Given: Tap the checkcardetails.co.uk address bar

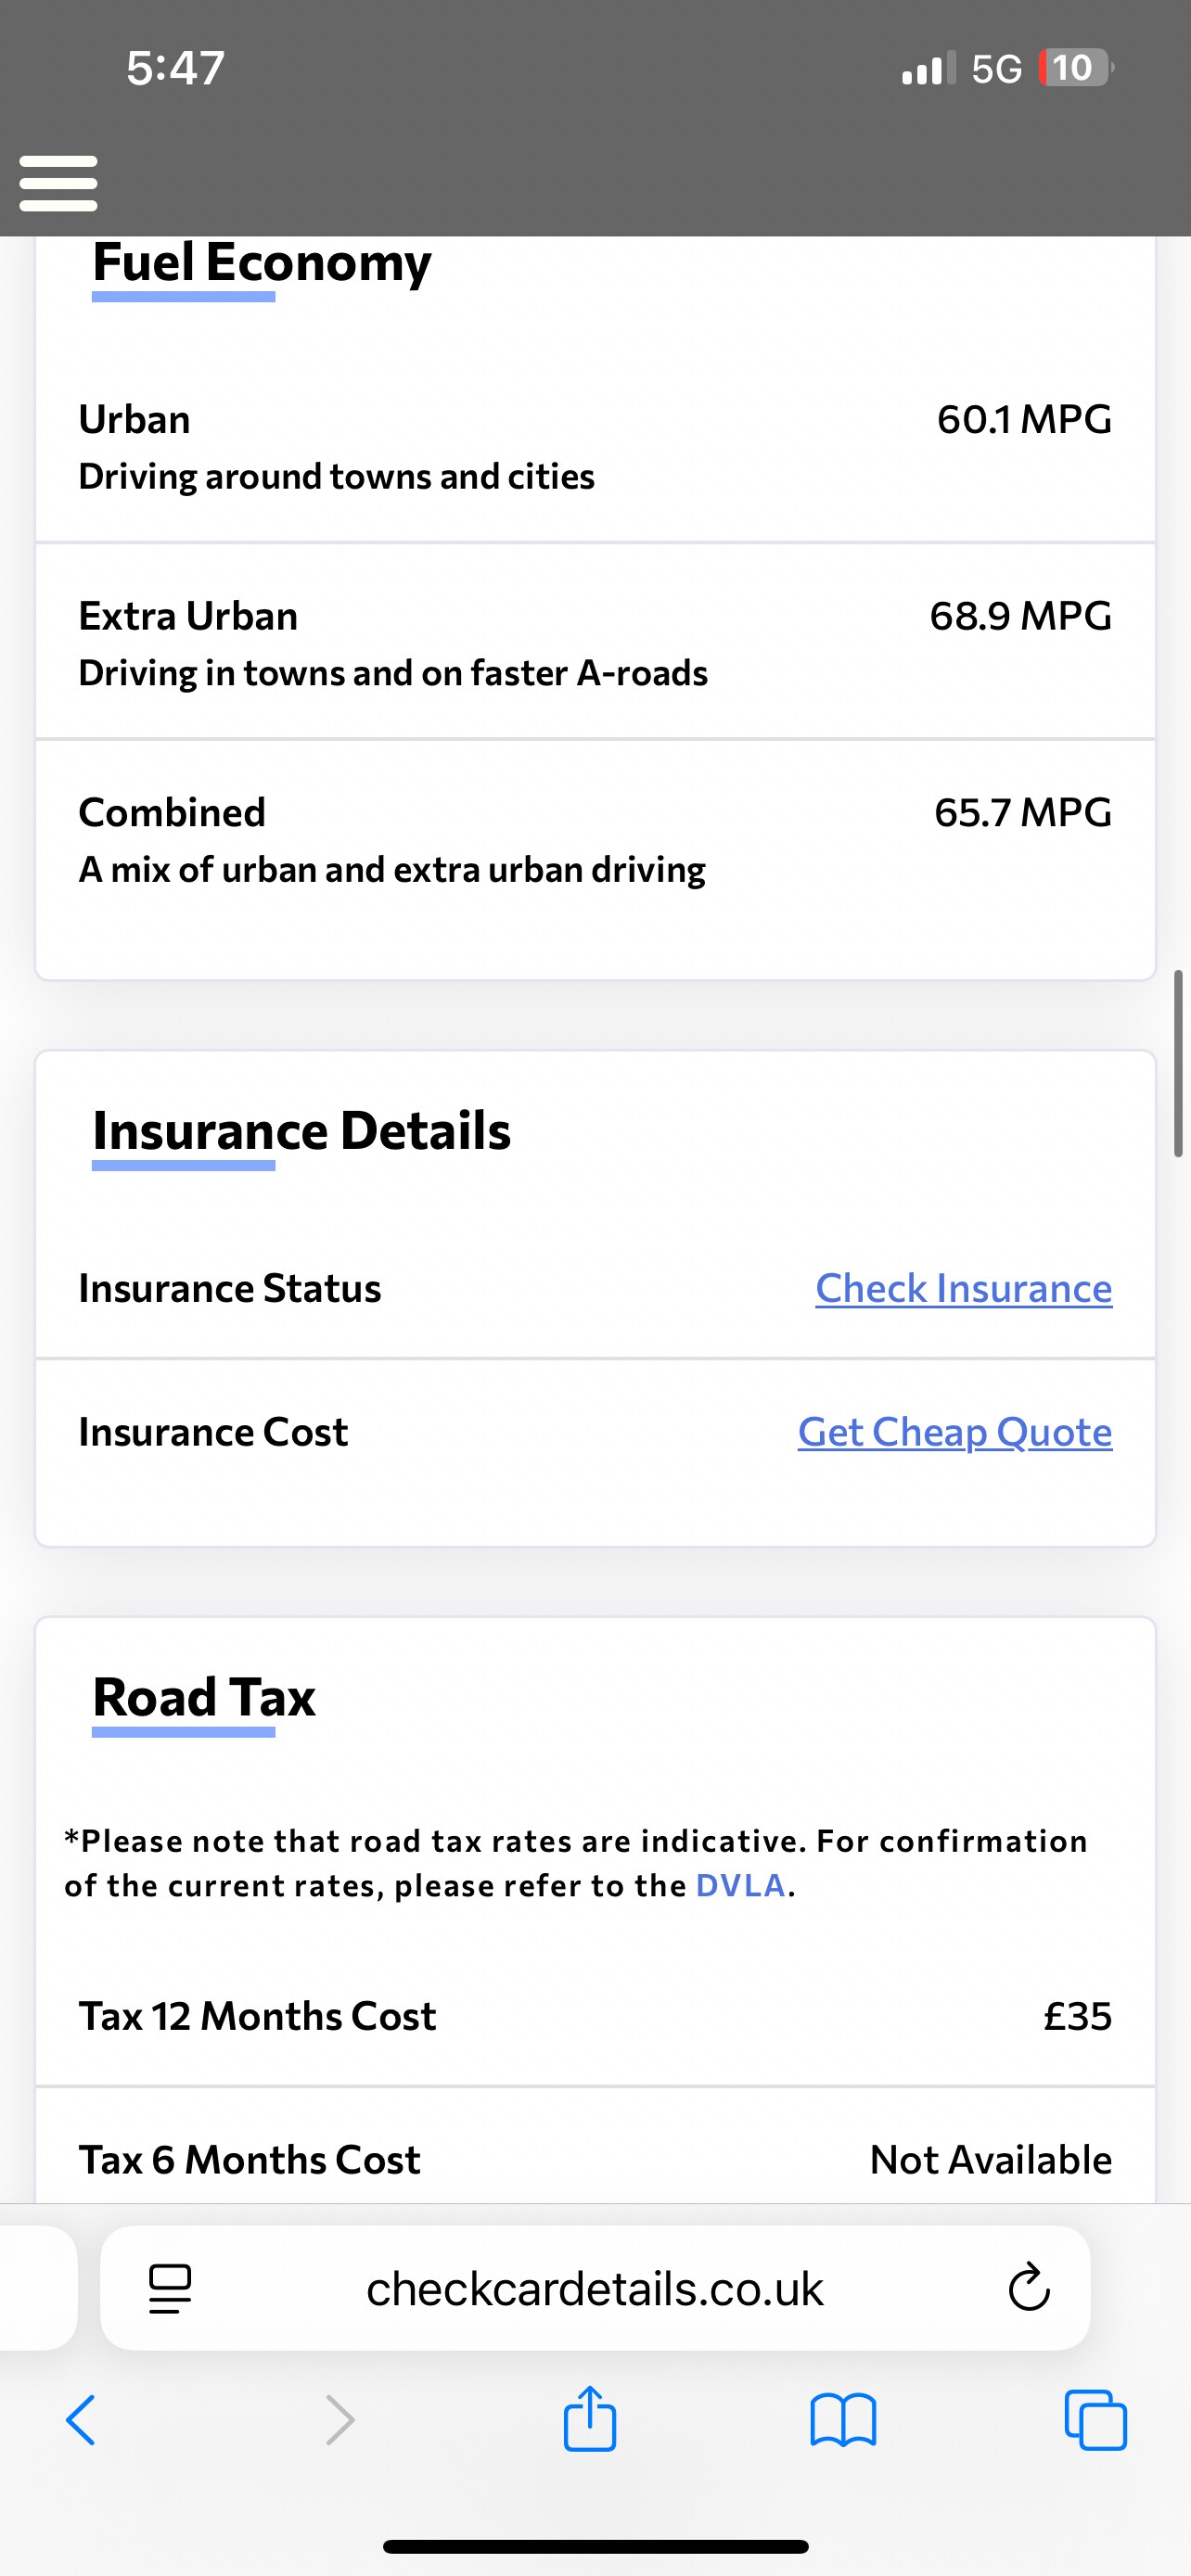Looking at the screenshot, I should (595, 2288).
